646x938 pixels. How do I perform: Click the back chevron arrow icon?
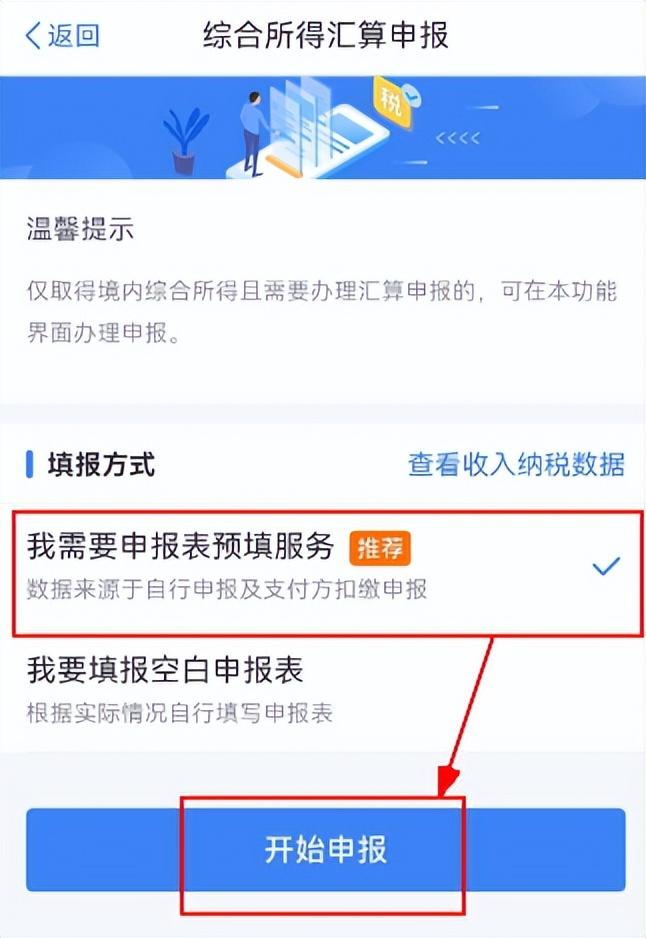33,36
